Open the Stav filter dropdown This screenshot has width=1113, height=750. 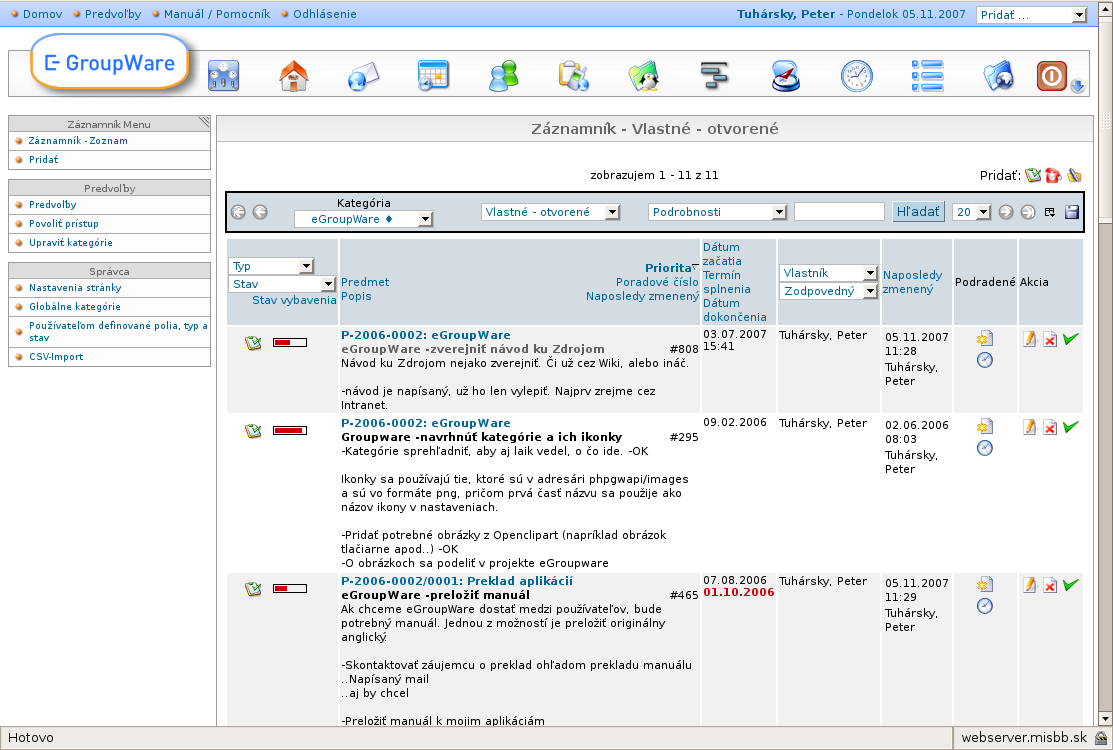[282, 284]
